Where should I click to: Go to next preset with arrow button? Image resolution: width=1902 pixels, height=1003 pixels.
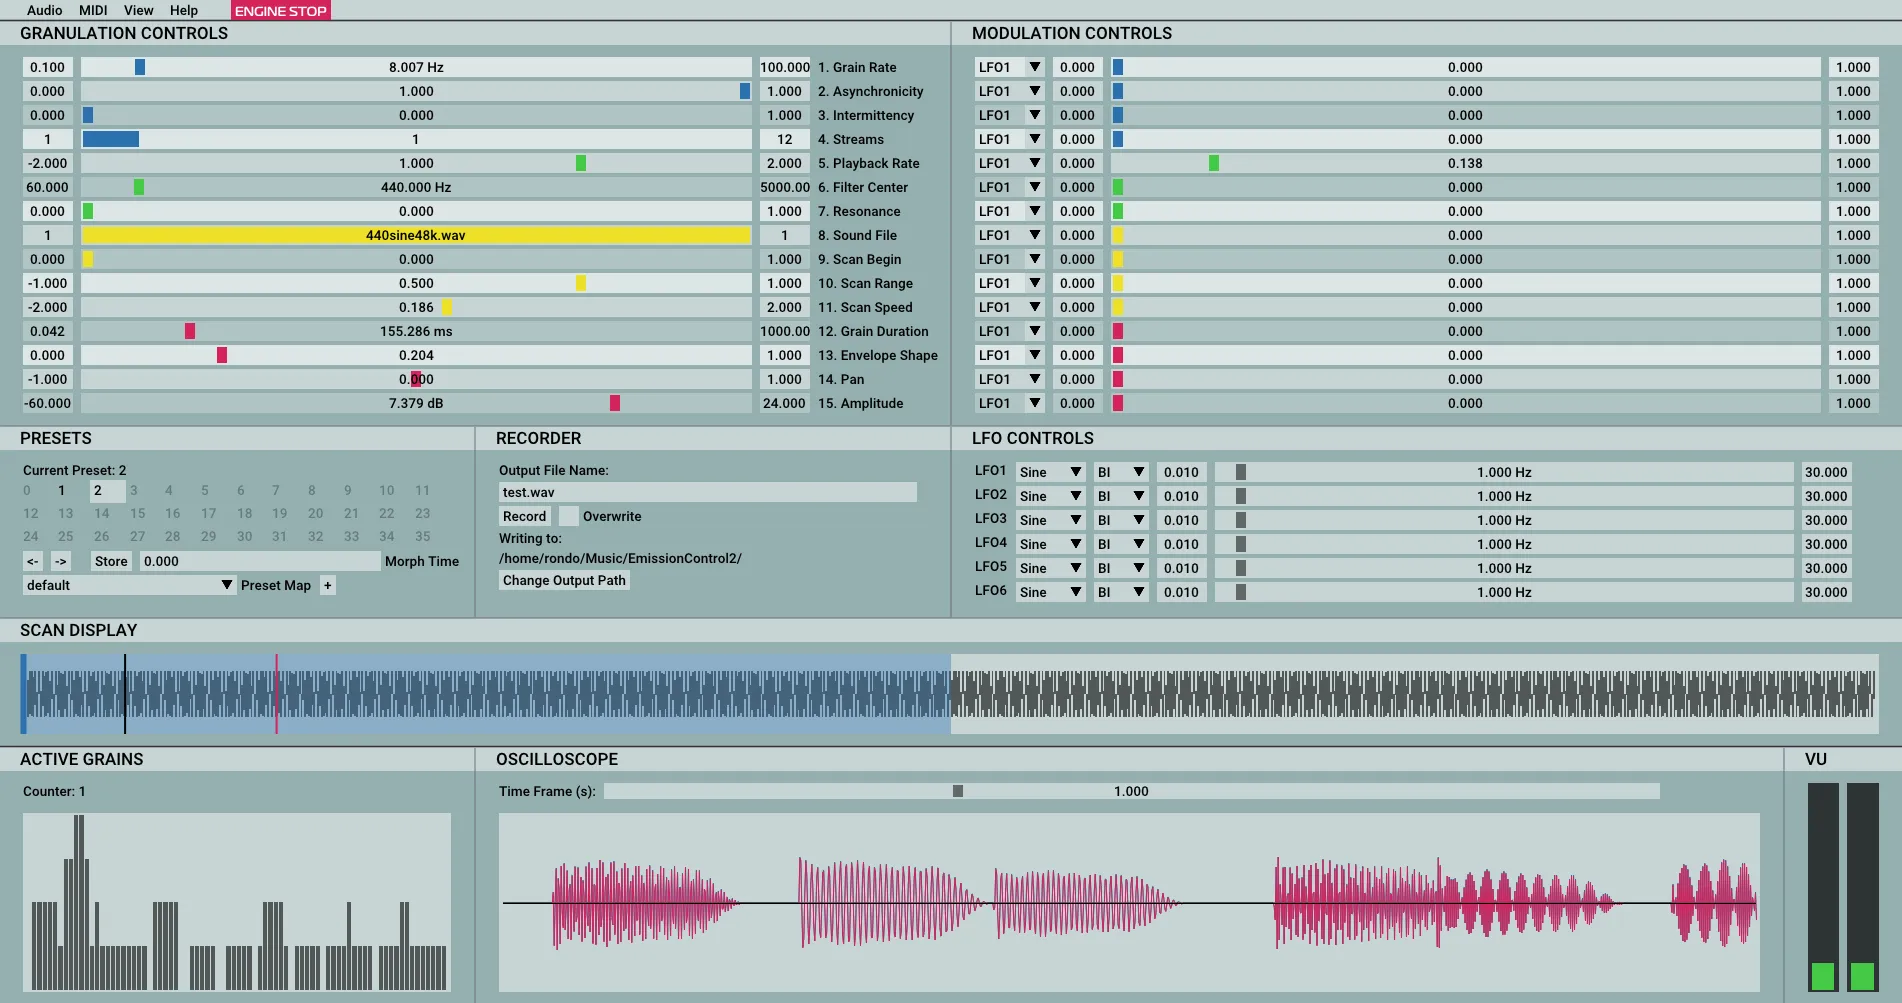point(61,561)
